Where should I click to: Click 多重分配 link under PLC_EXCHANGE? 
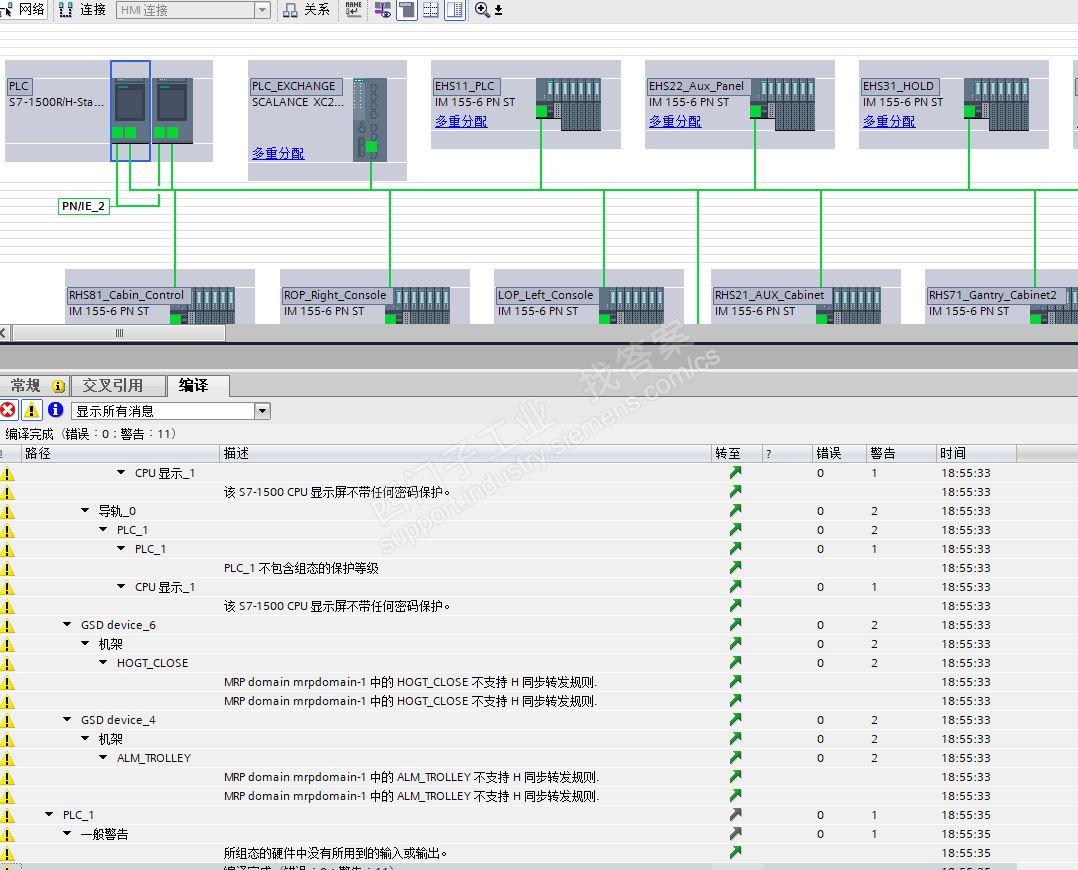click(278, 153)
